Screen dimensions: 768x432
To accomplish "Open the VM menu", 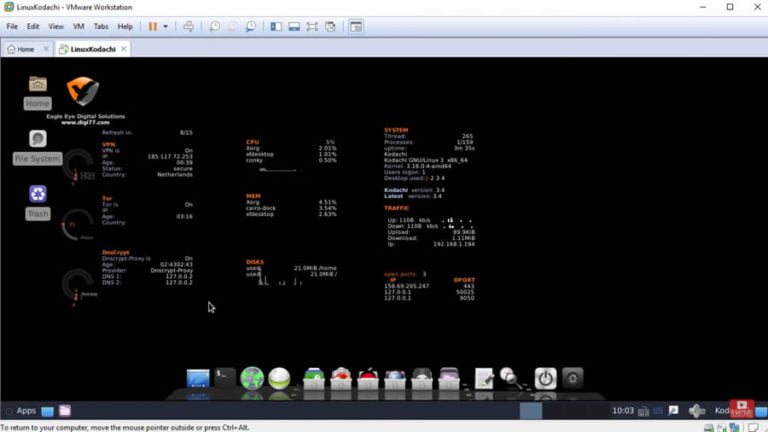I will [x=78, y=26].
